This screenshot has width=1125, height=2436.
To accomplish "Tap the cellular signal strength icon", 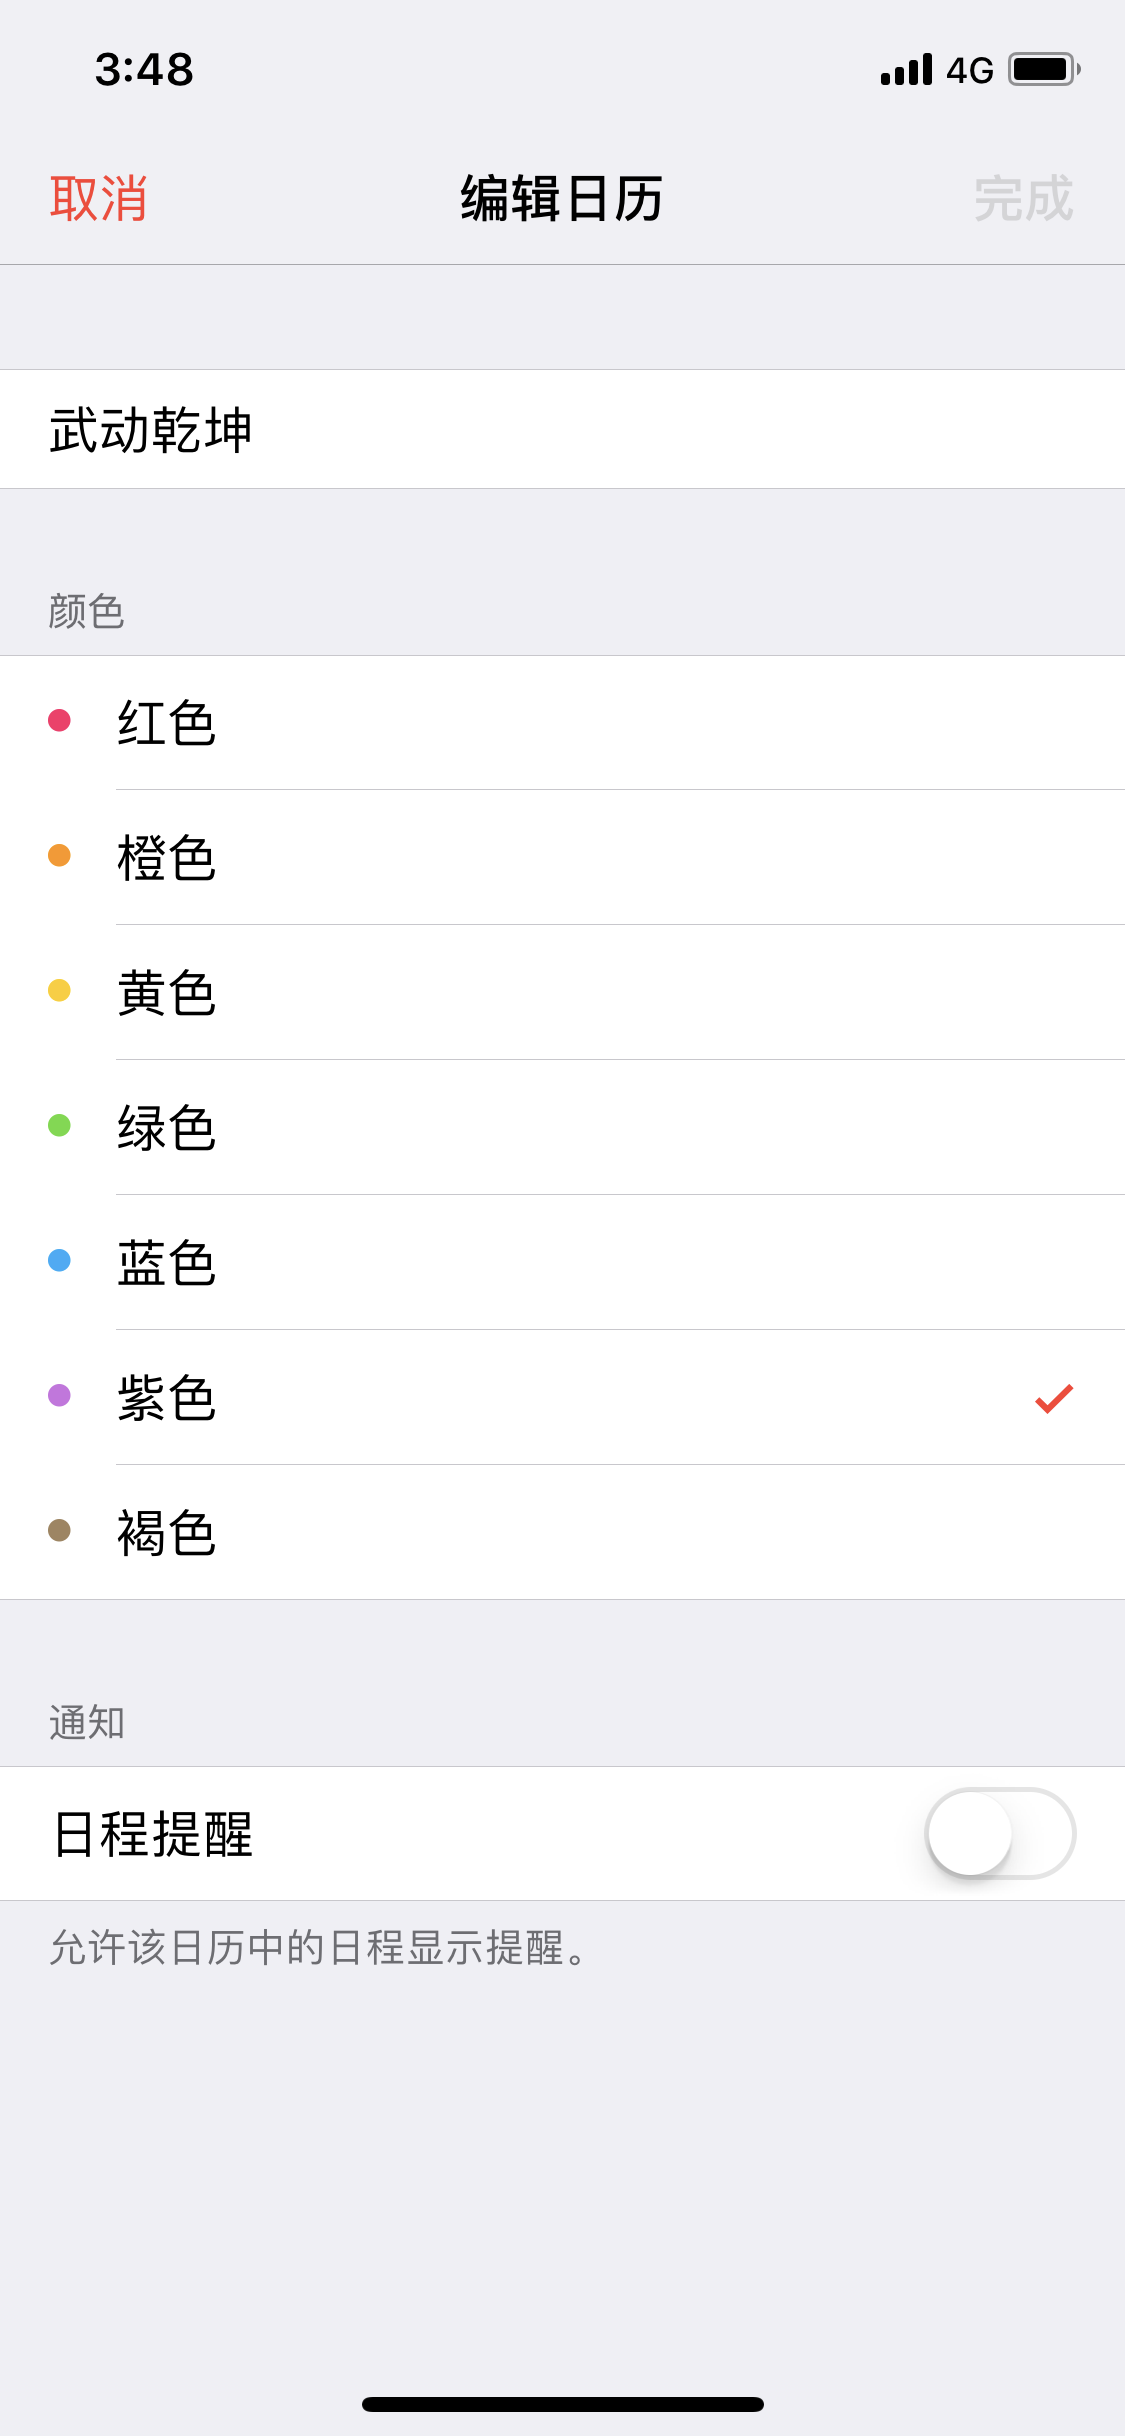I will [x=906, y=70].
